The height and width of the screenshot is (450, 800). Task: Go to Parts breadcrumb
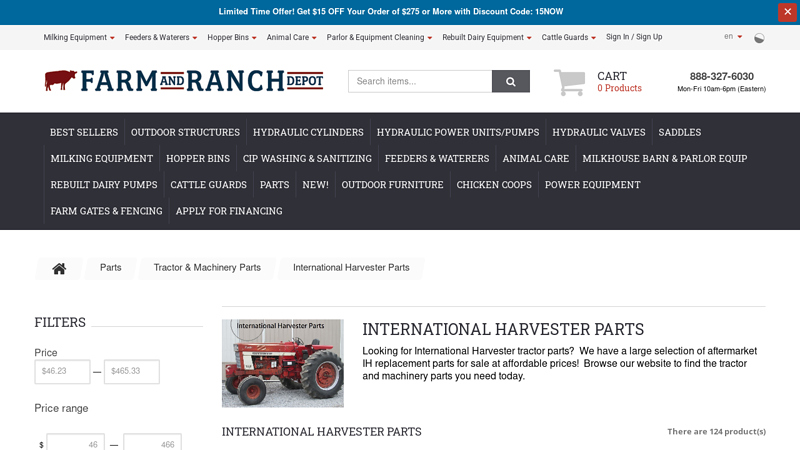coord(111,268)
